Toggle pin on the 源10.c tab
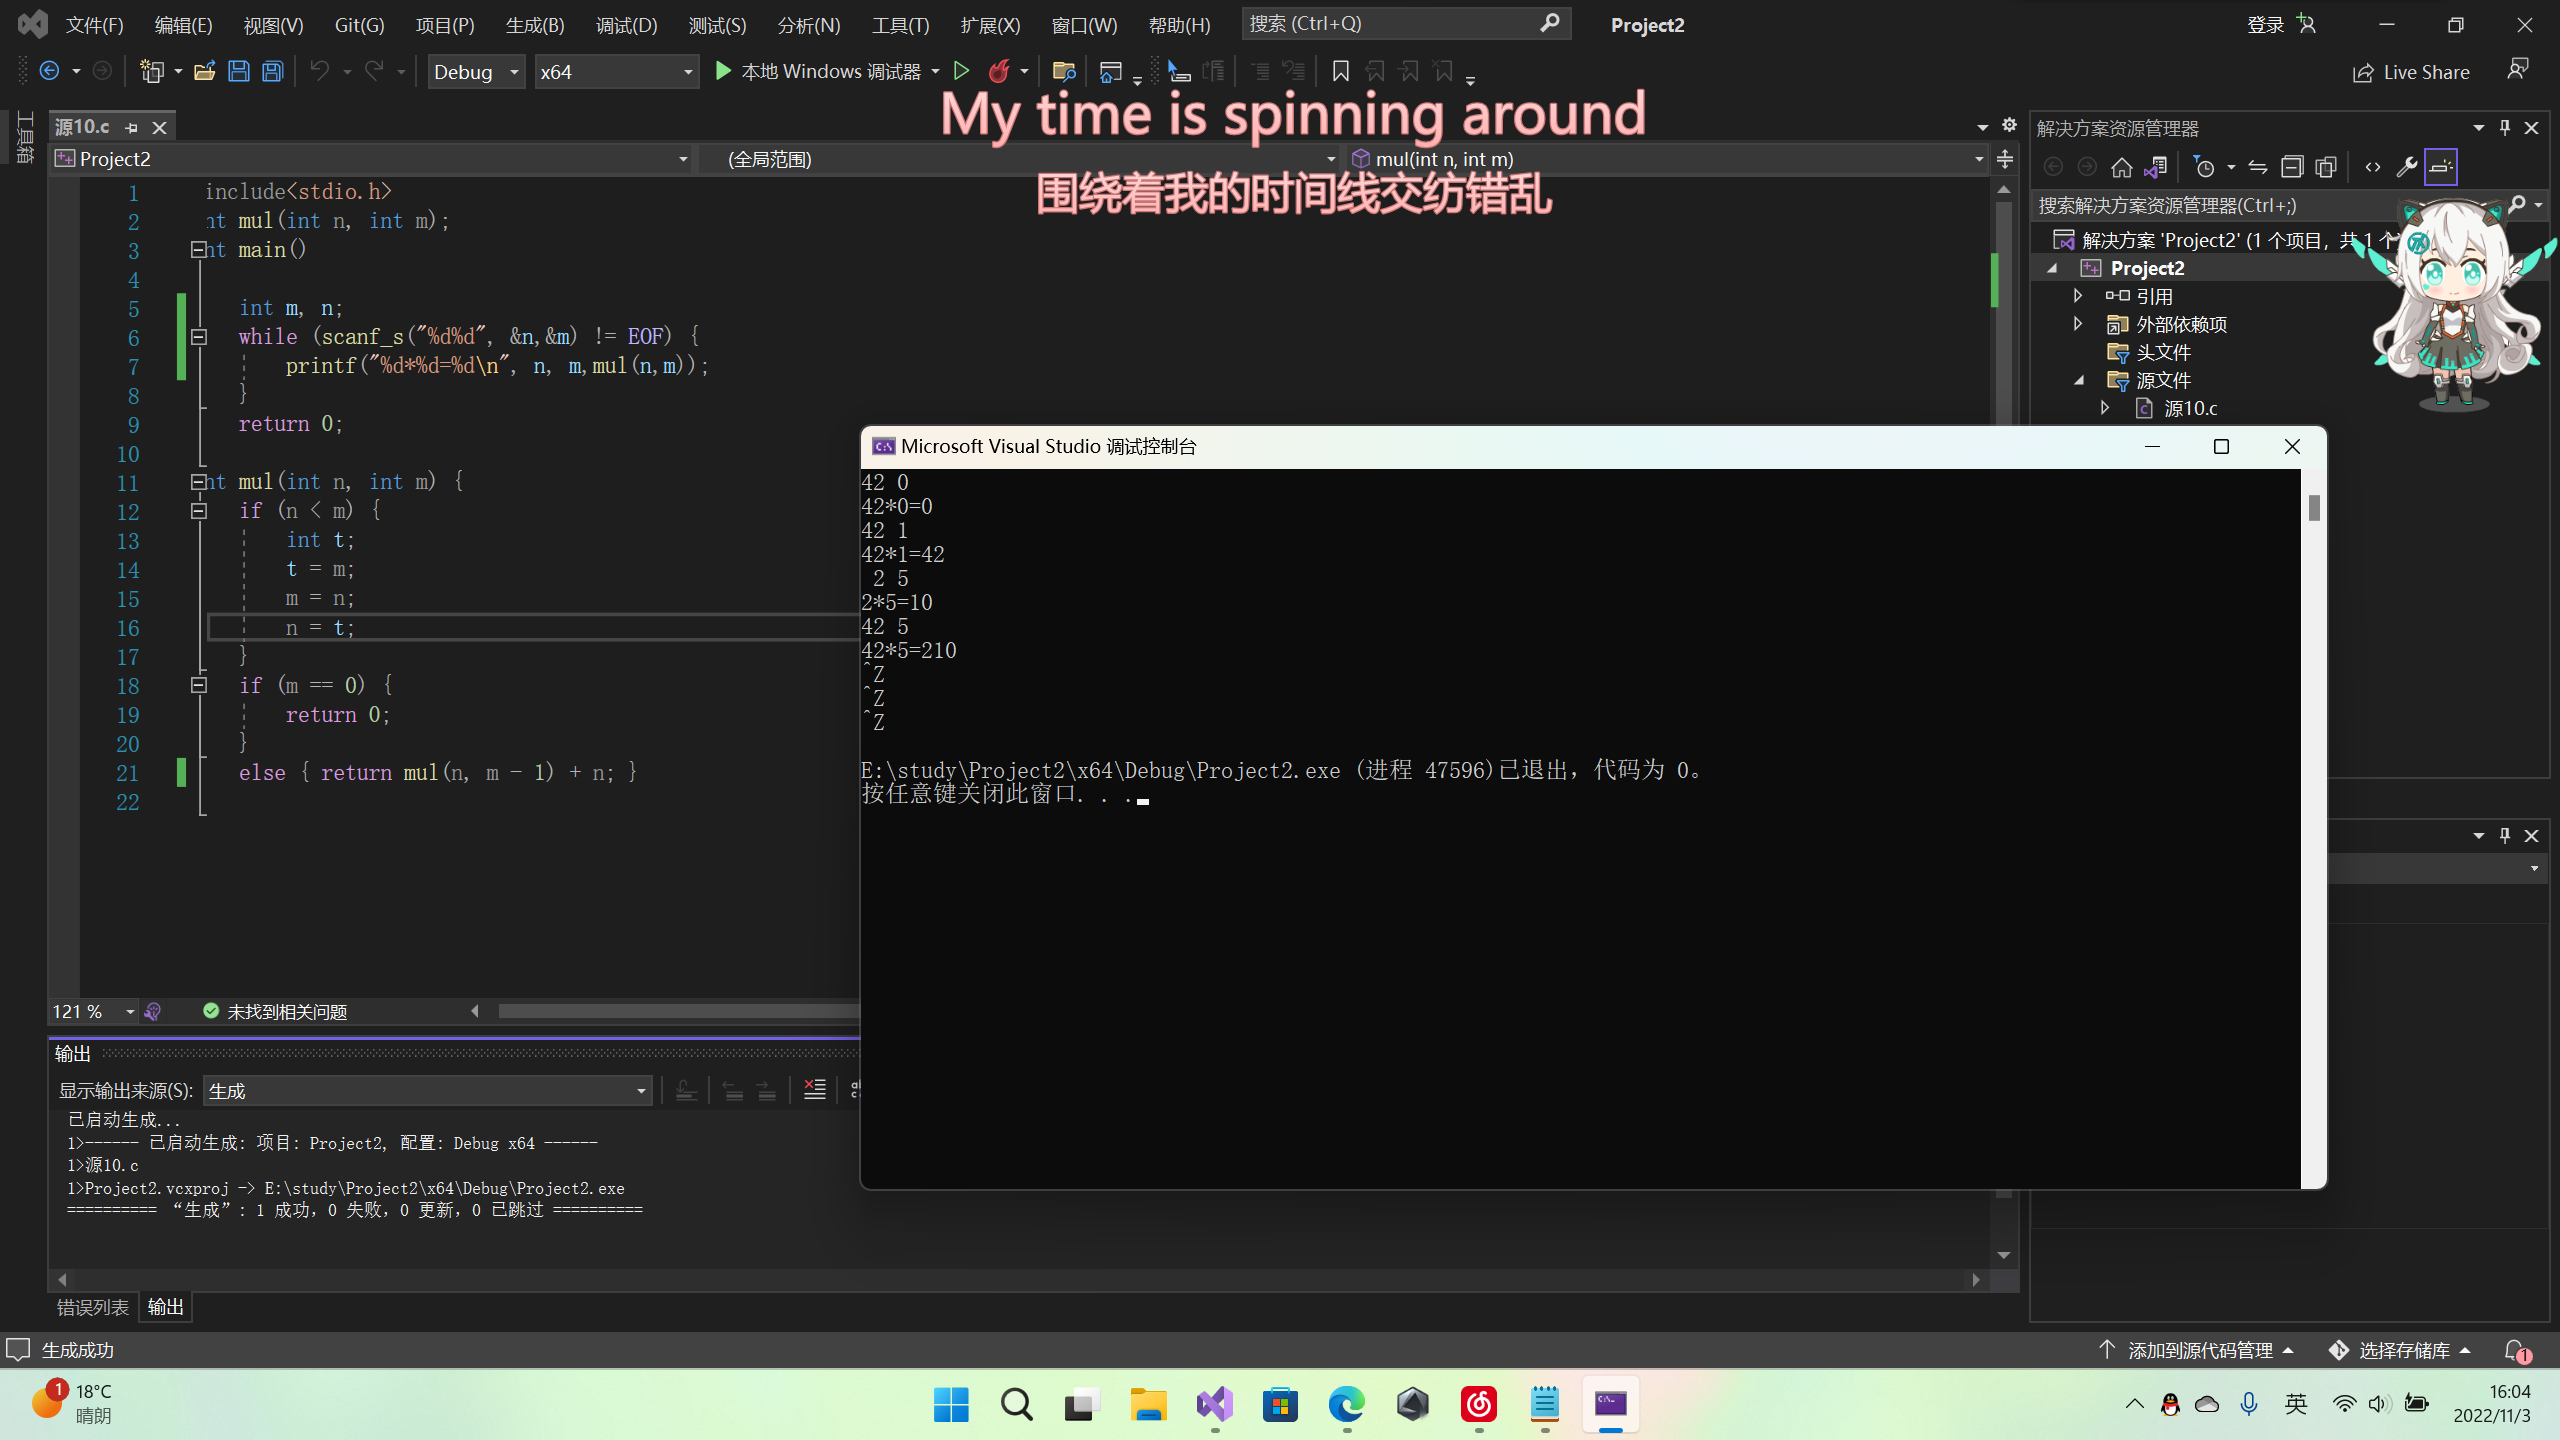This screenshot has height=1440, width=2560. 131,127
